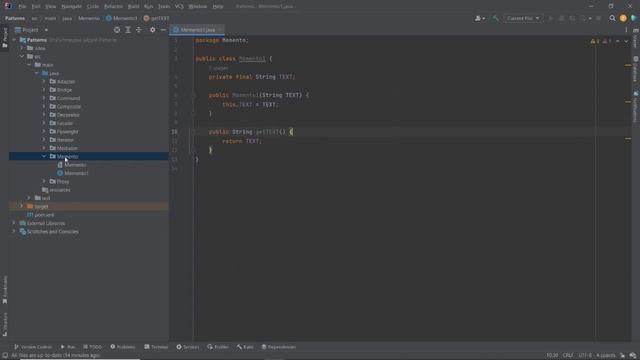
Task: Open the Services tool window
Action: [188, 347]
